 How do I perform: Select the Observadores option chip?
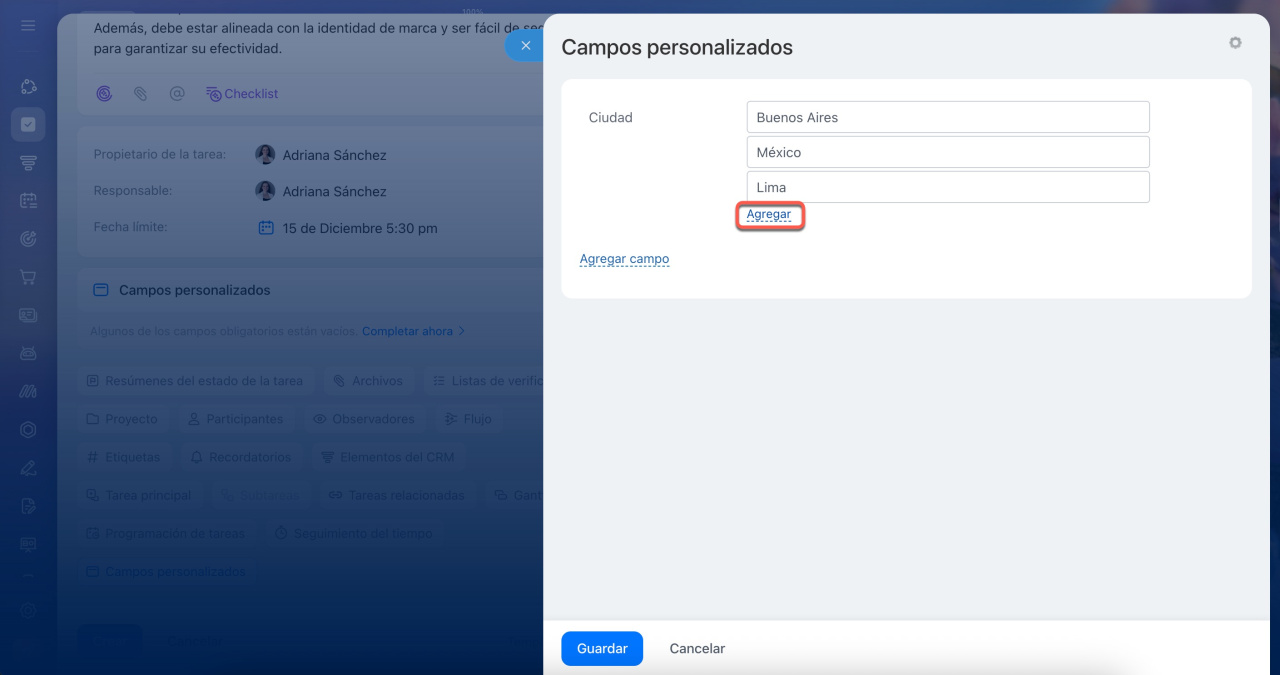pos(364,419)
